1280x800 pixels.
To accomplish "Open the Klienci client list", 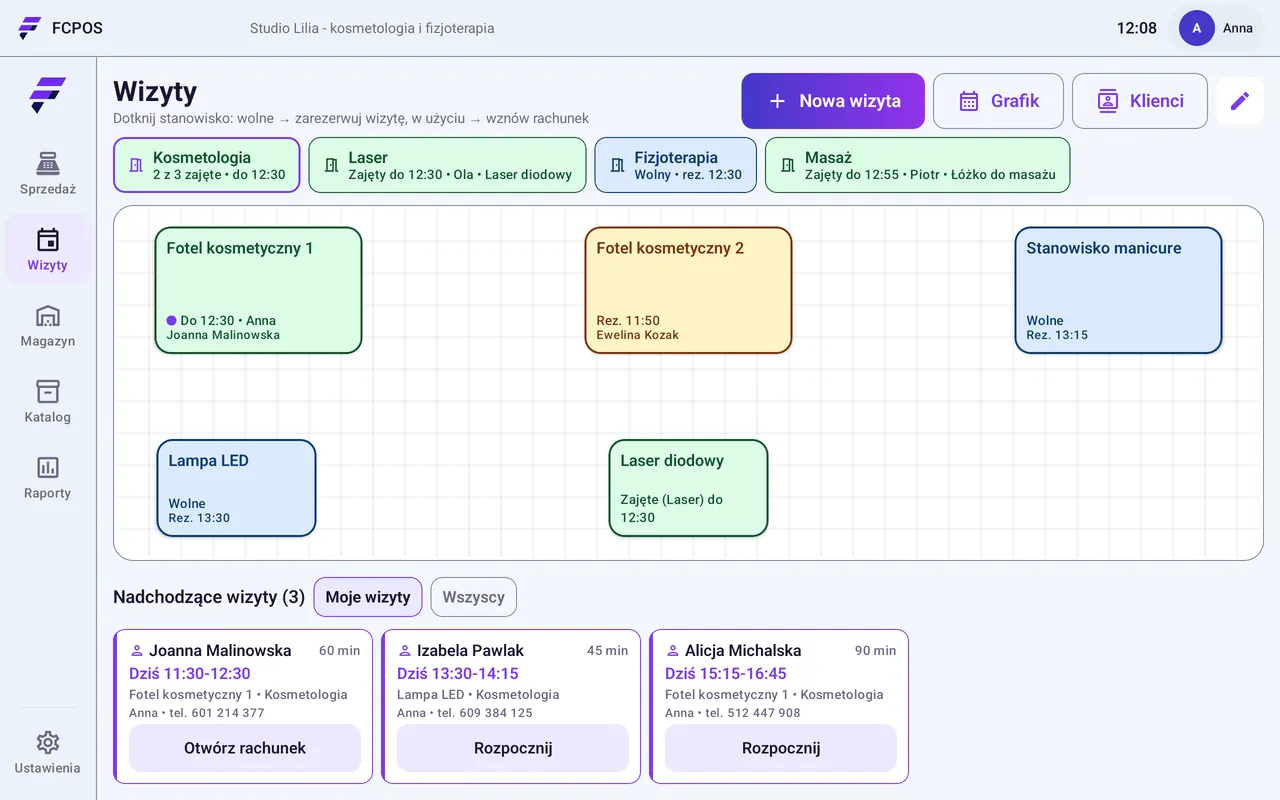I will click(1140, 101).
